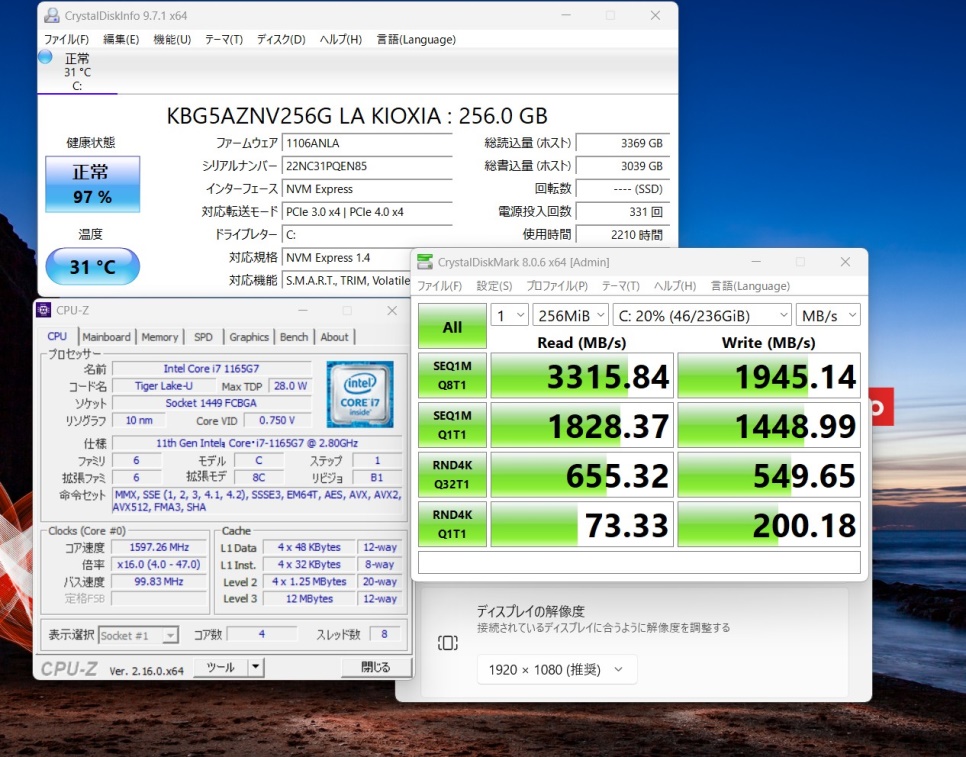This screenshot has height=757, width=966.
Task: Click the SEQ1M Q8T1 write result 1945.14
Action: coord(769,375)
